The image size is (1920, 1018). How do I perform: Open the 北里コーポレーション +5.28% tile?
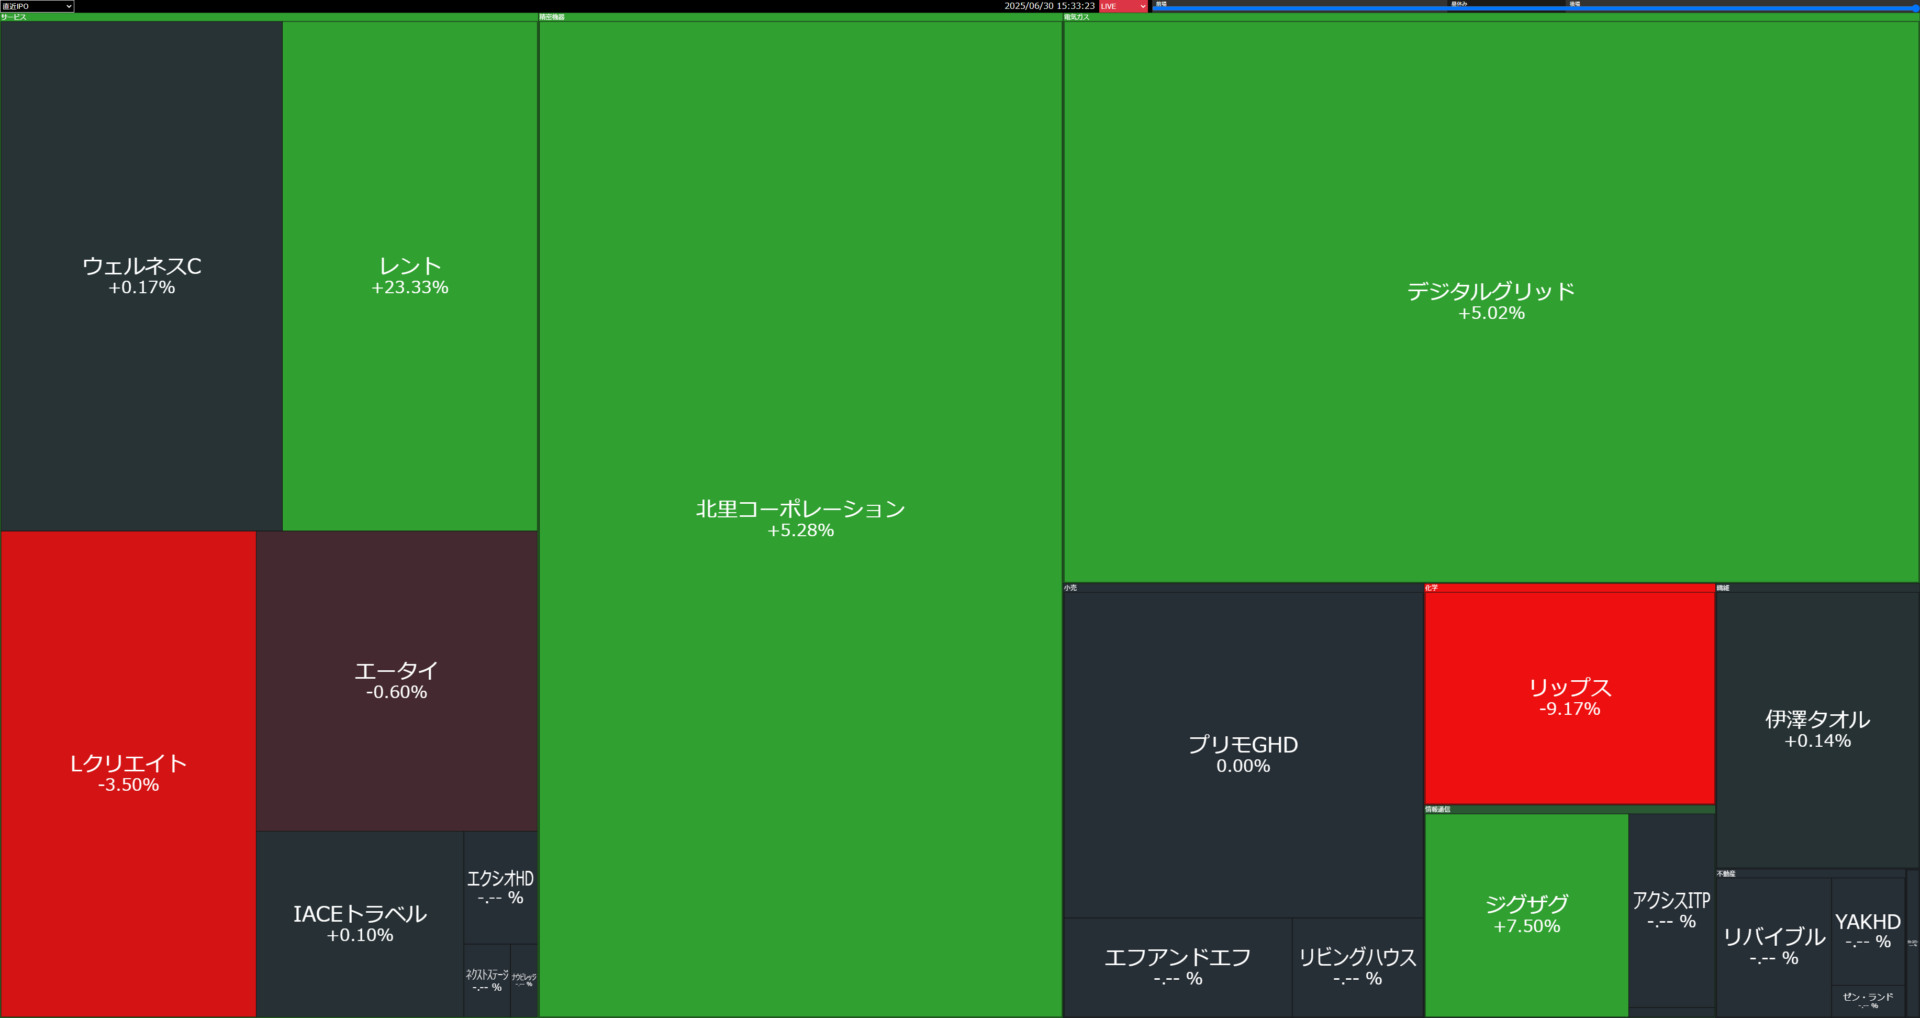click(x=800, y=519)
